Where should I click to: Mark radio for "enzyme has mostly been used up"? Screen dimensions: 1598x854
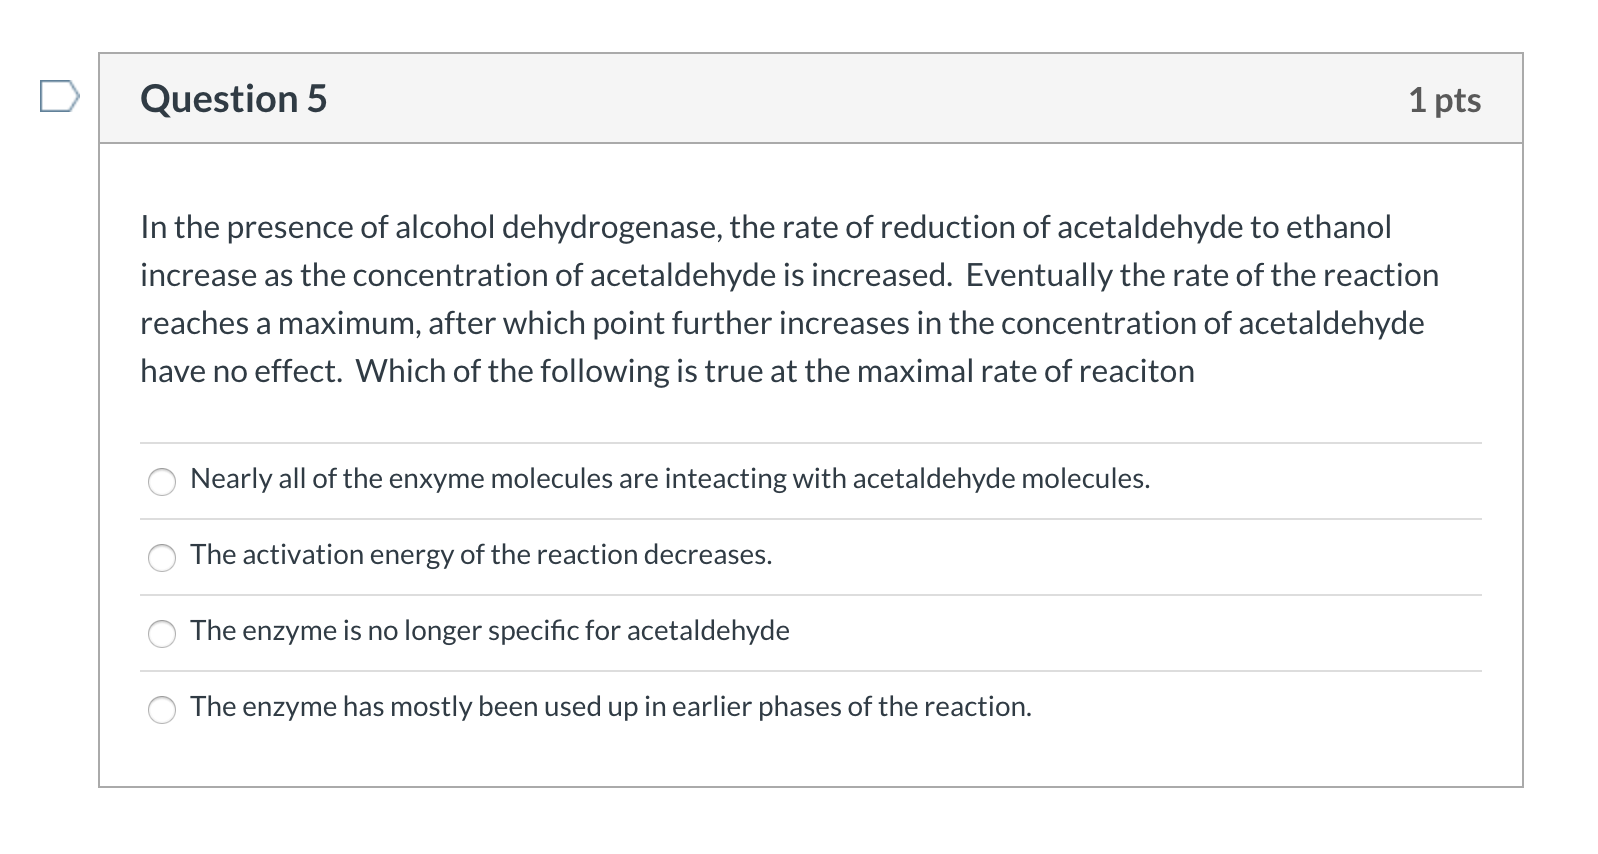(x=162, y=710)
